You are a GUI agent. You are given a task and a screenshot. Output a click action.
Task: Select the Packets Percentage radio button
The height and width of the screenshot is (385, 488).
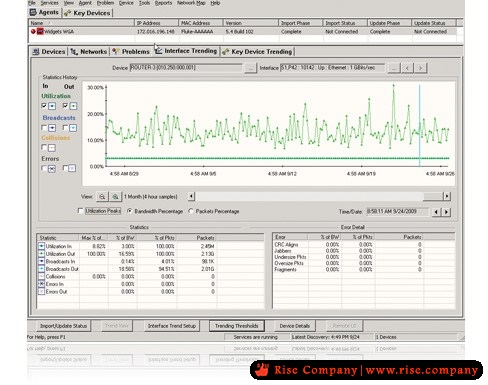tap(191, 211)
